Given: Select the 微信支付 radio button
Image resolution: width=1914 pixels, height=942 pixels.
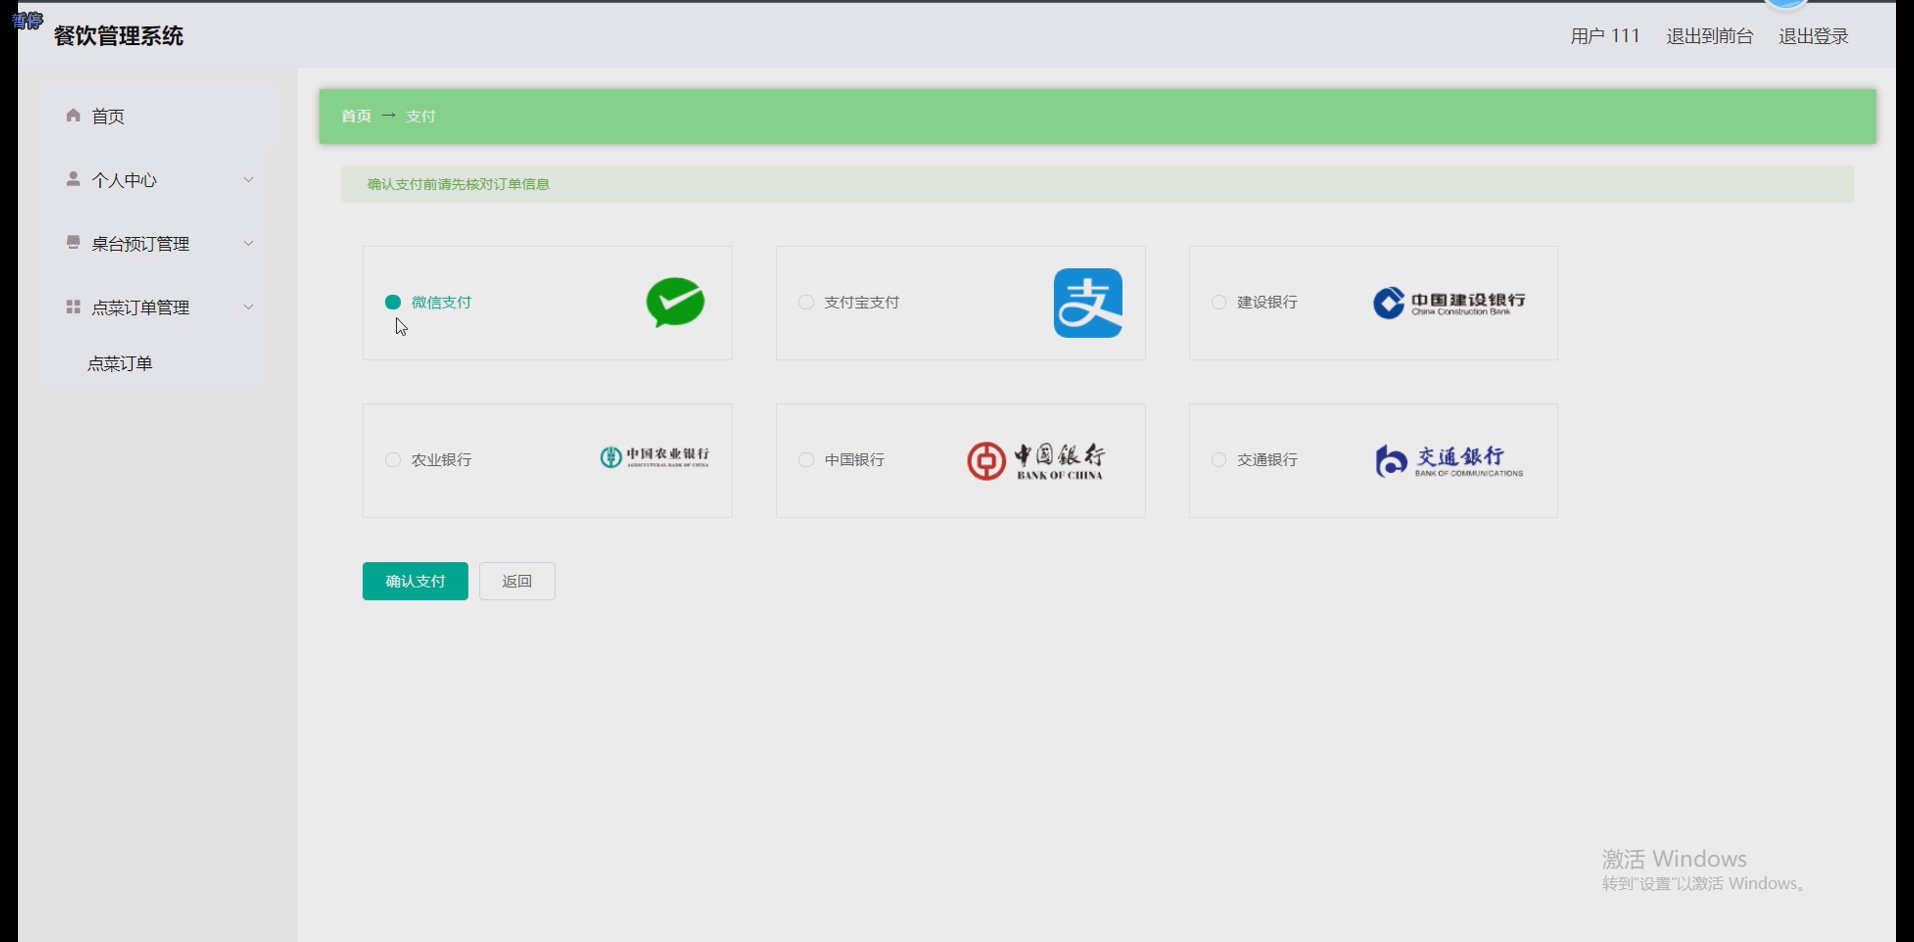Looking at the screenshot, I should coord(393,302).
